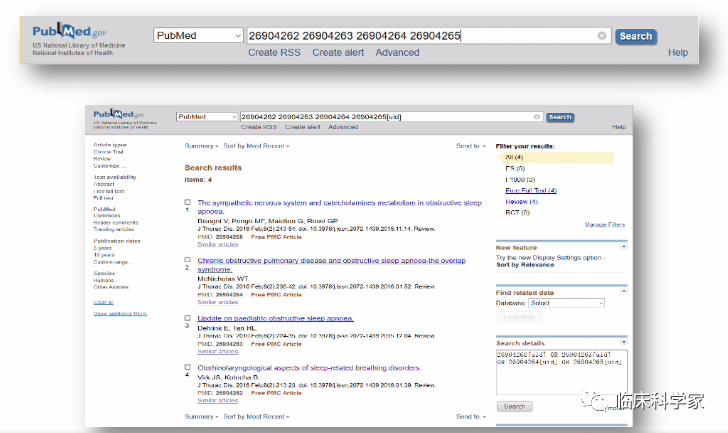Open Custom range publication date filter

113,262
